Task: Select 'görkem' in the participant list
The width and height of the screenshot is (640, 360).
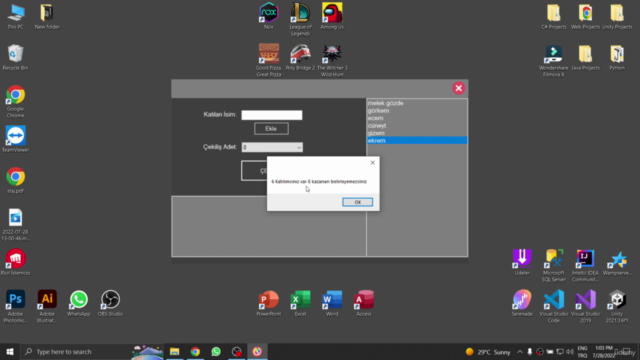Action: pos(417,111)
